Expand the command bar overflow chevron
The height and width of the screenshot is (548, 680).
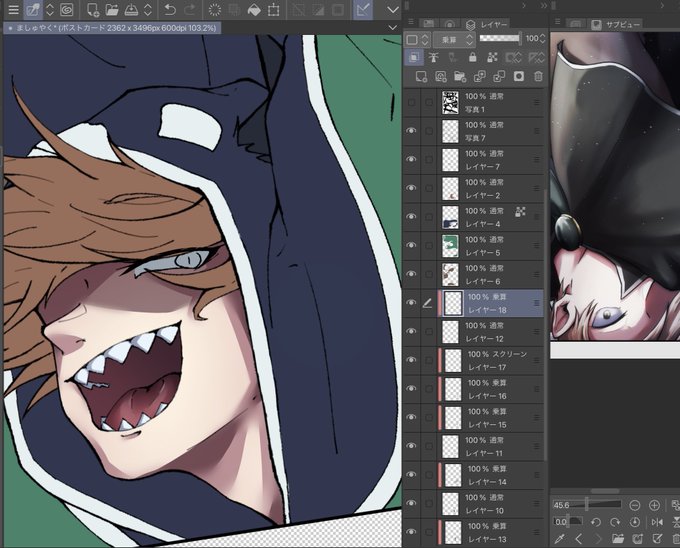coord(393,10)
